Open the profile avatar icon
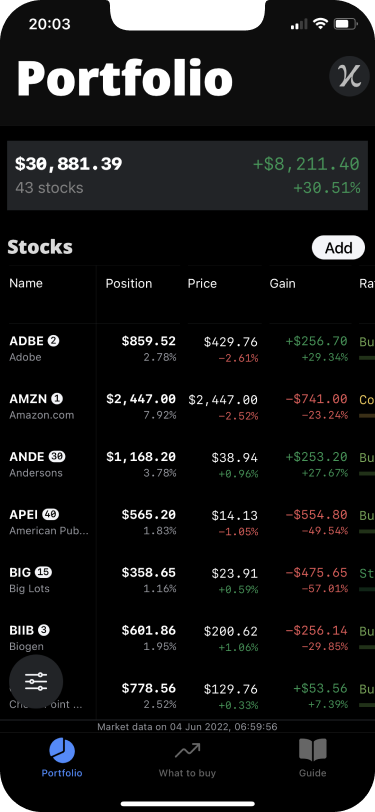Viewport: 375px width, 812px height. [350, 76]
